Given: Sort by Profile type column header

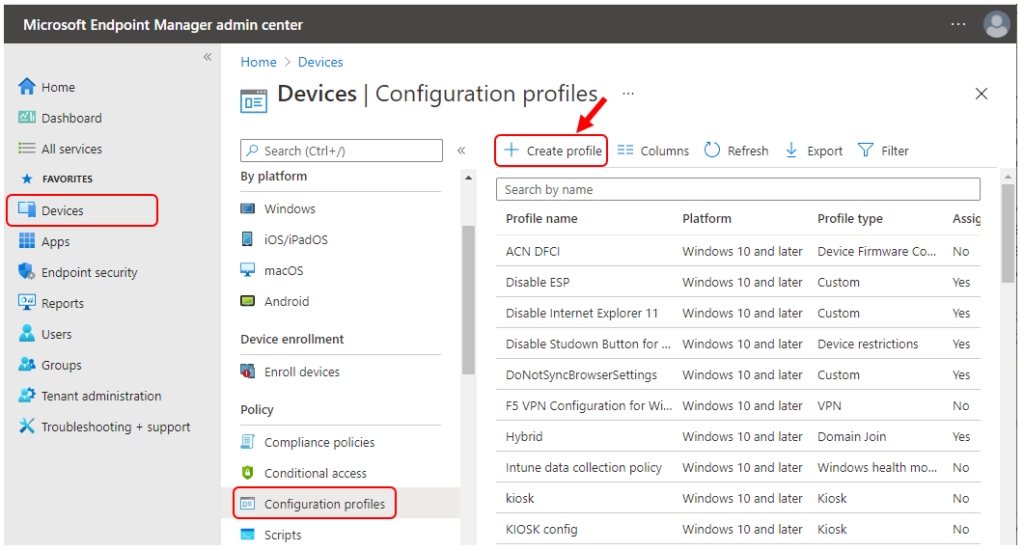Looking at the screenshot, I should 850,219.
